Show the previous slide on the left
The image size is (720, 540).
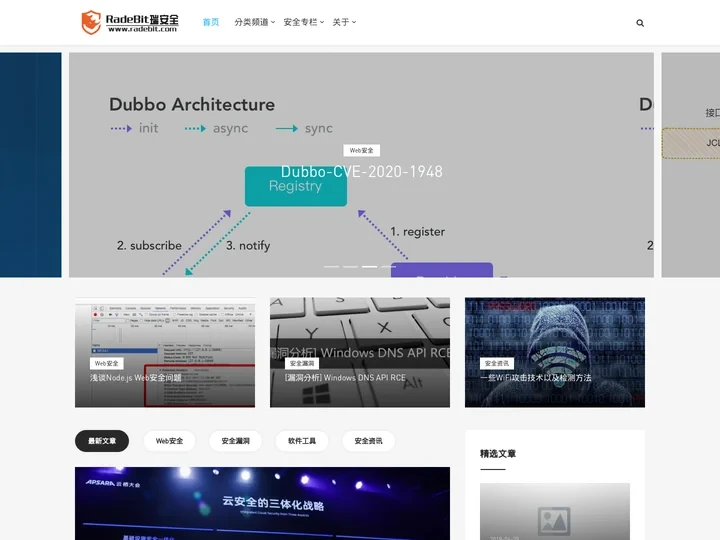click(x=30, y=165)
